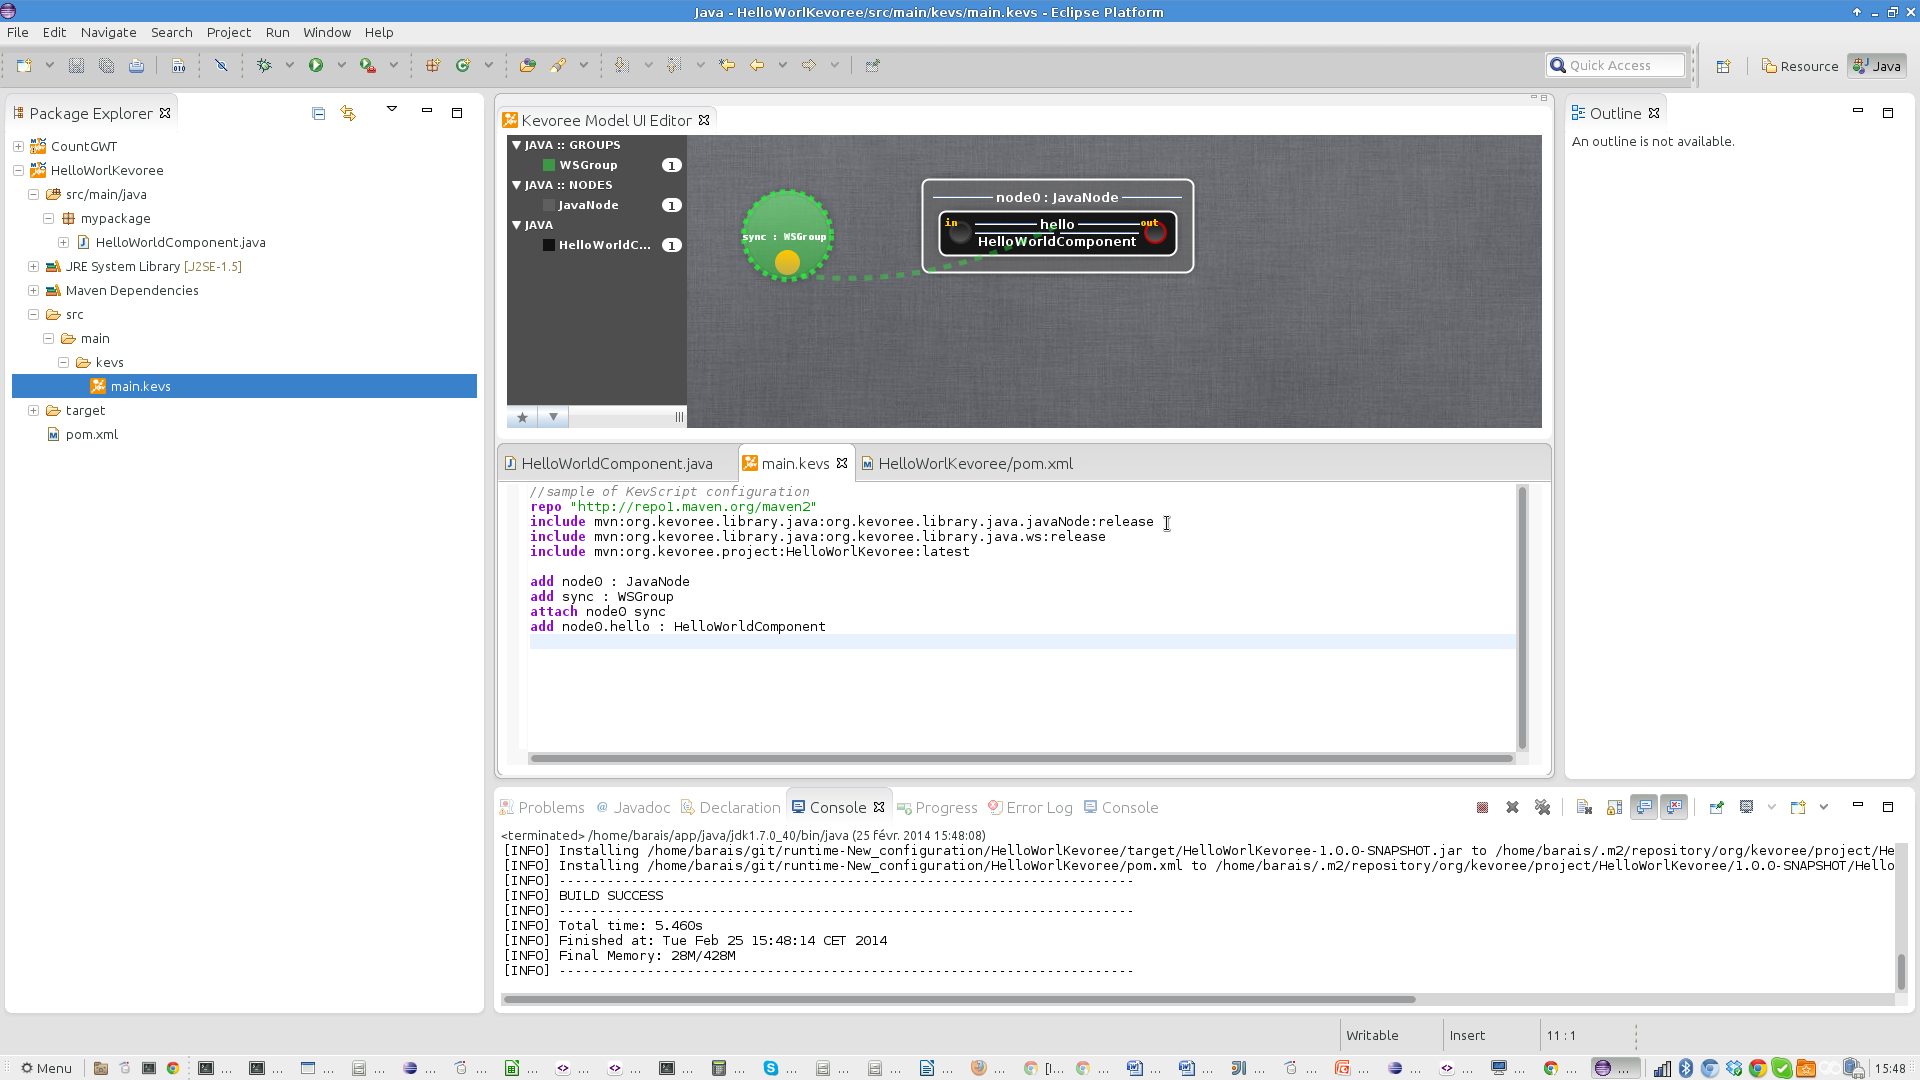This screenshot has height=1080, width=1920.
Task: Click the Open Console icon
Action: point(1798,807)
